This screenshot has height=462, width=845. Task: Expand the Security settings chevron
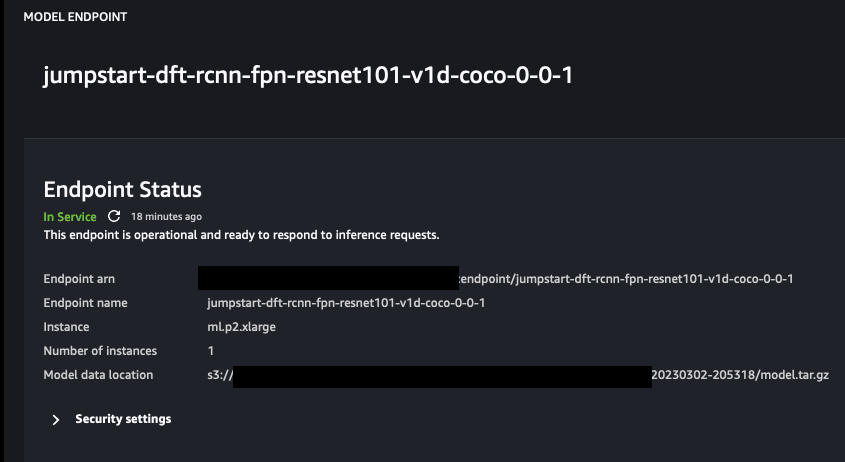click(x=56, y=419)
